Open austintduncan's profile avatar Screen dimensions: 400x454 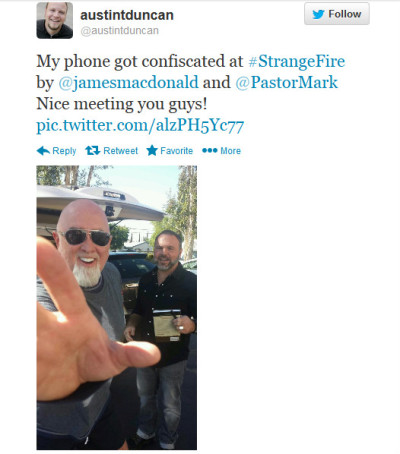pos(55,21)
